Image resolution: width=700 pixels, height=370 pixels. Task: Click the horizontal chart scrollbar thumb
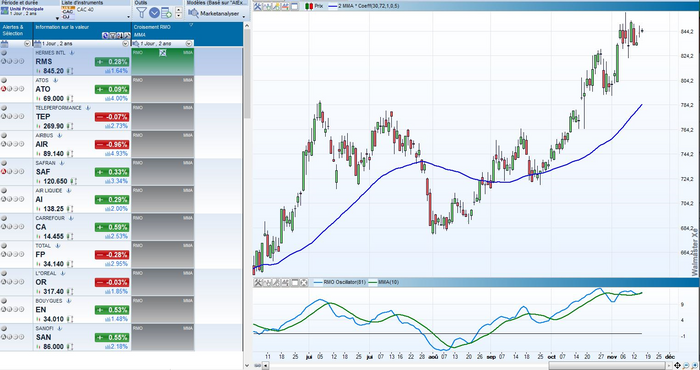coord(607,366)
